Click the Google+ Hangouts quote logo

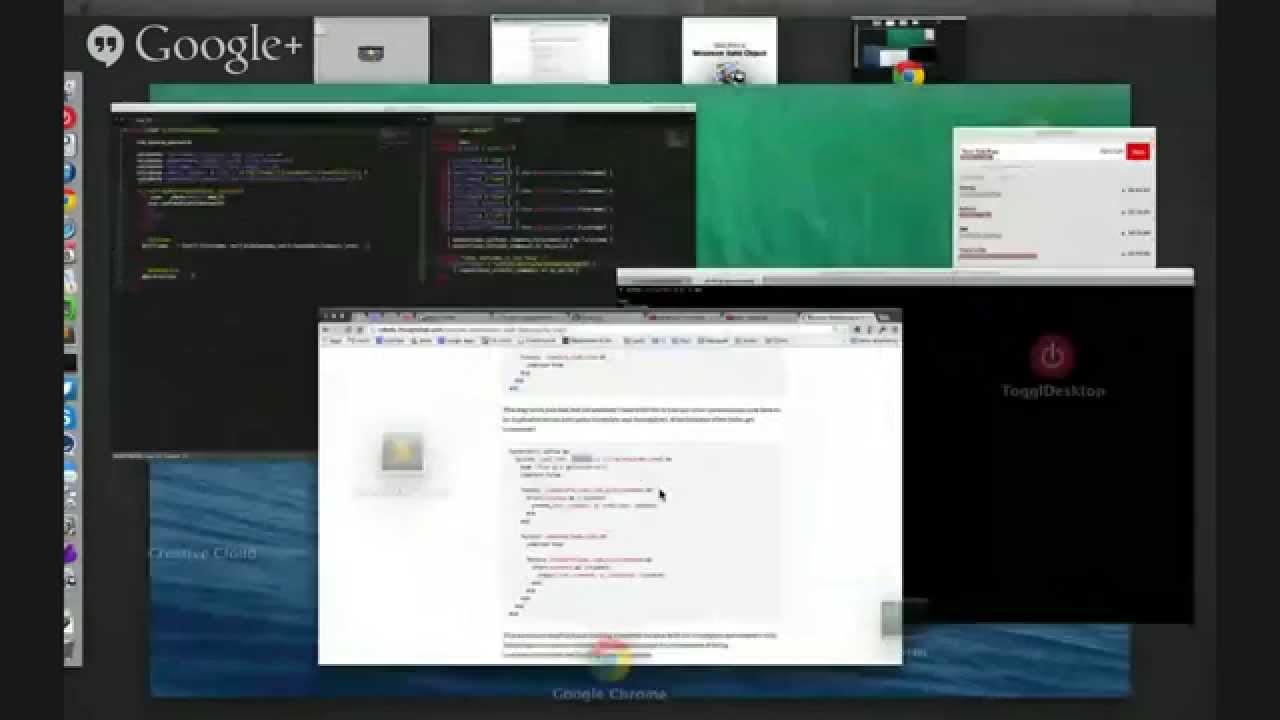pos(105,46)
